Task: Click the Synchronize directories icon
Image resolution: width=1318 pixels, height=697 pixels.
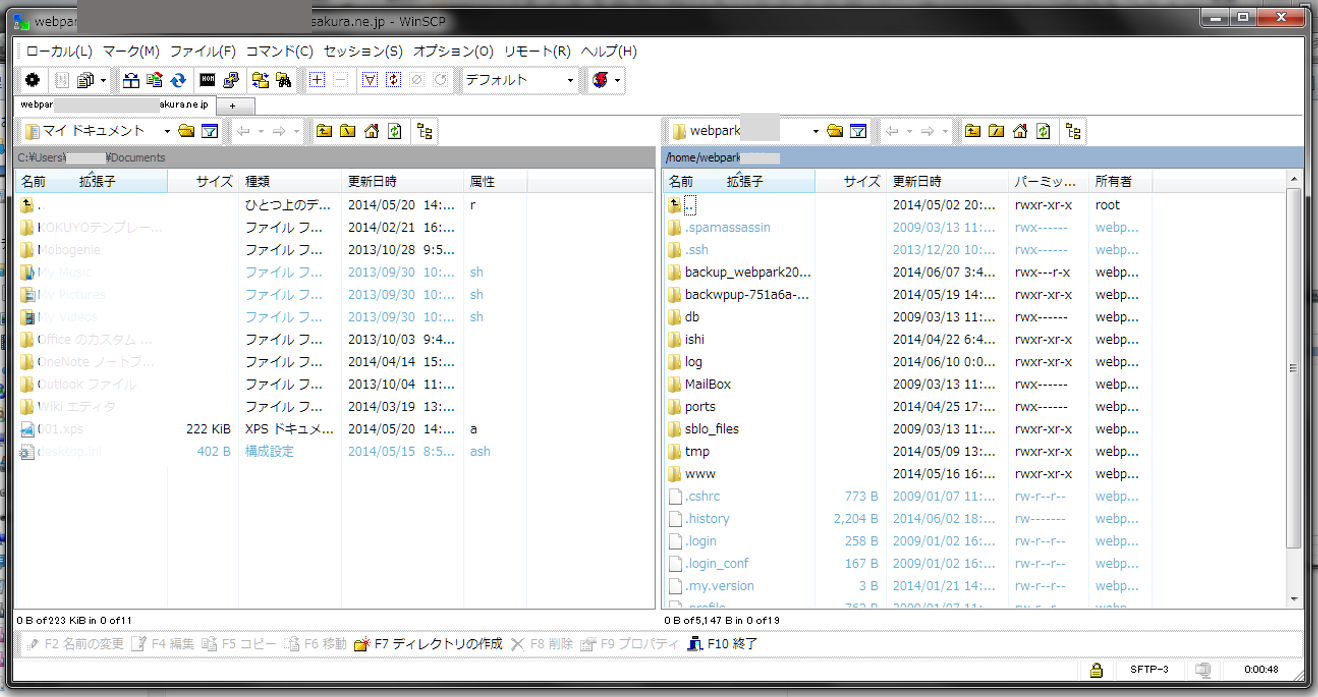Action: [x=131, y=80]
